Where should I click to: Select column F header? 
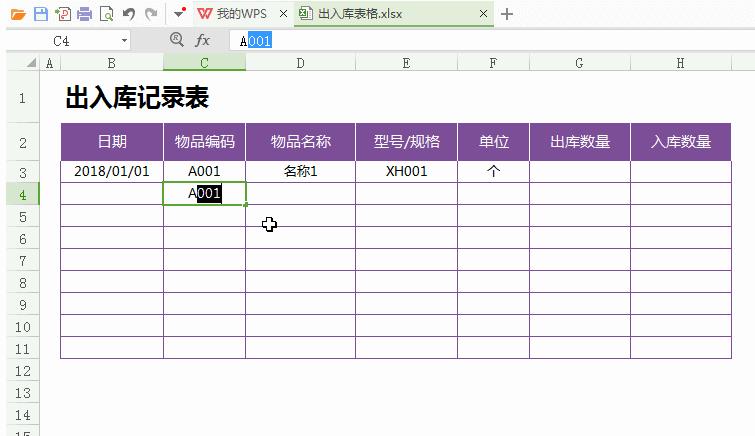click(x=493, y=63)
